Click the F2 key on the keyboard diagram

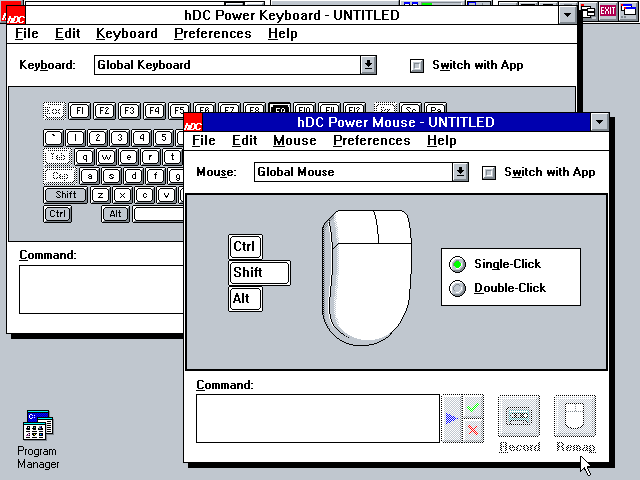104,111
